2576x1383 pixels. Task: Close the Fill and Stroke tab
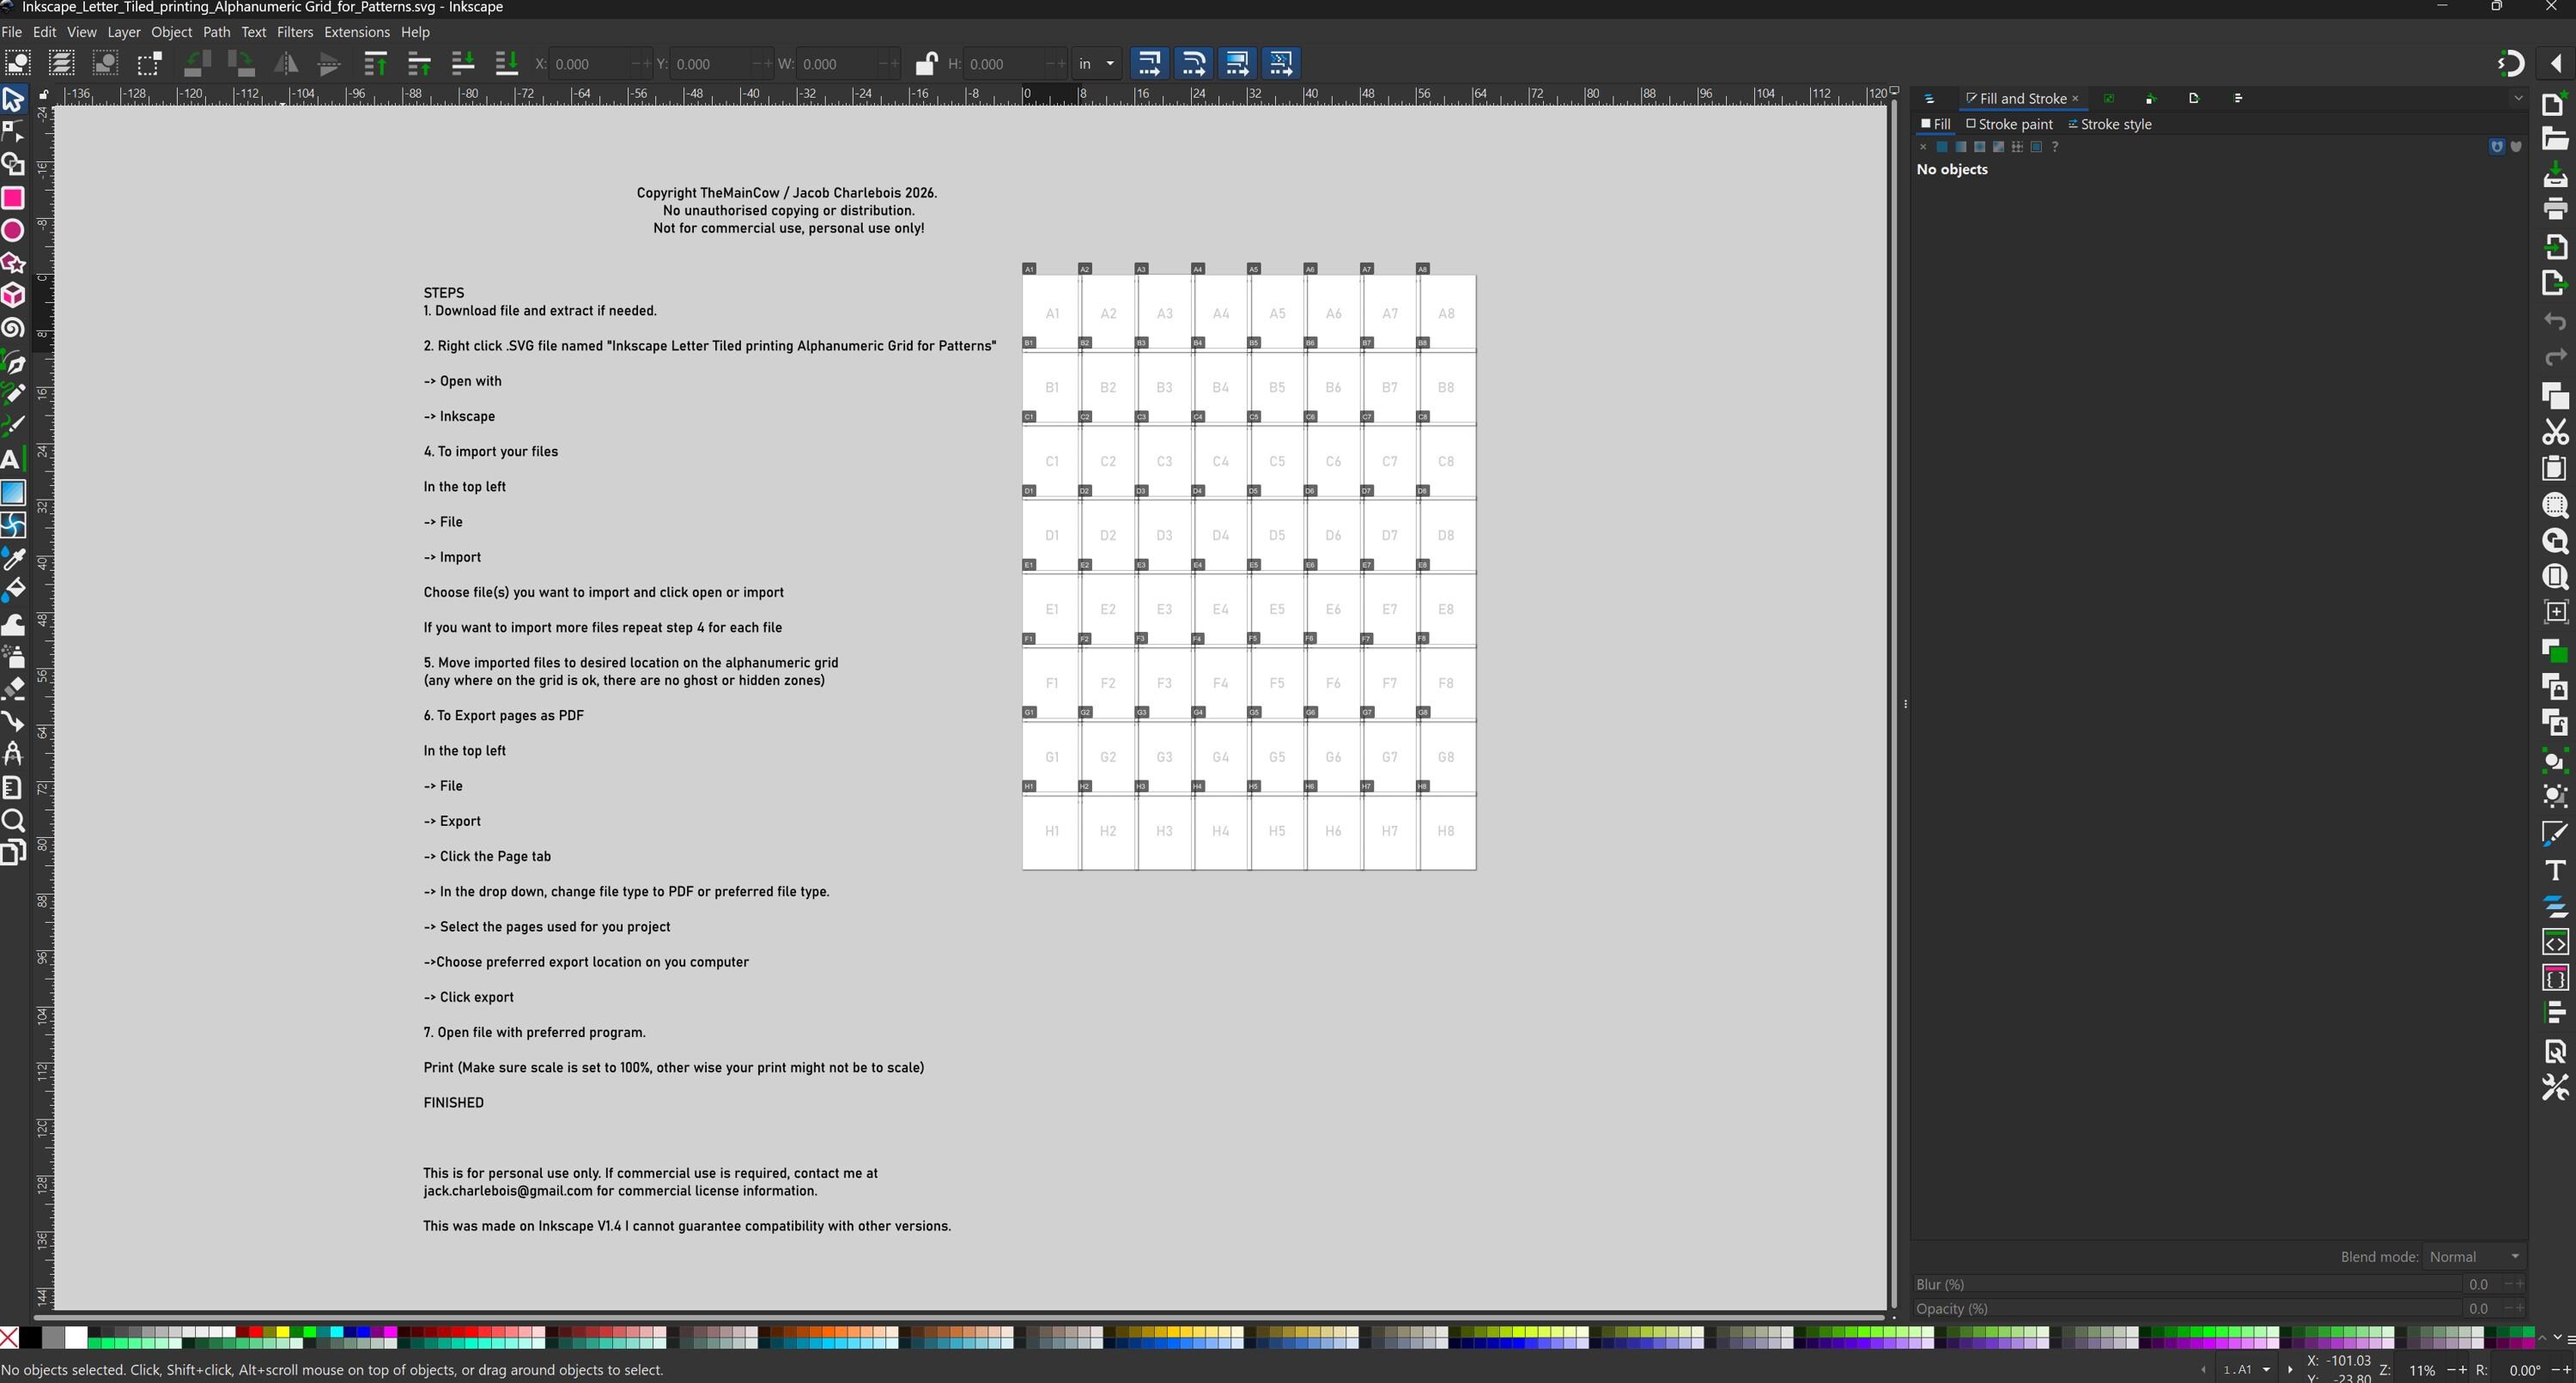(2075, 98)
